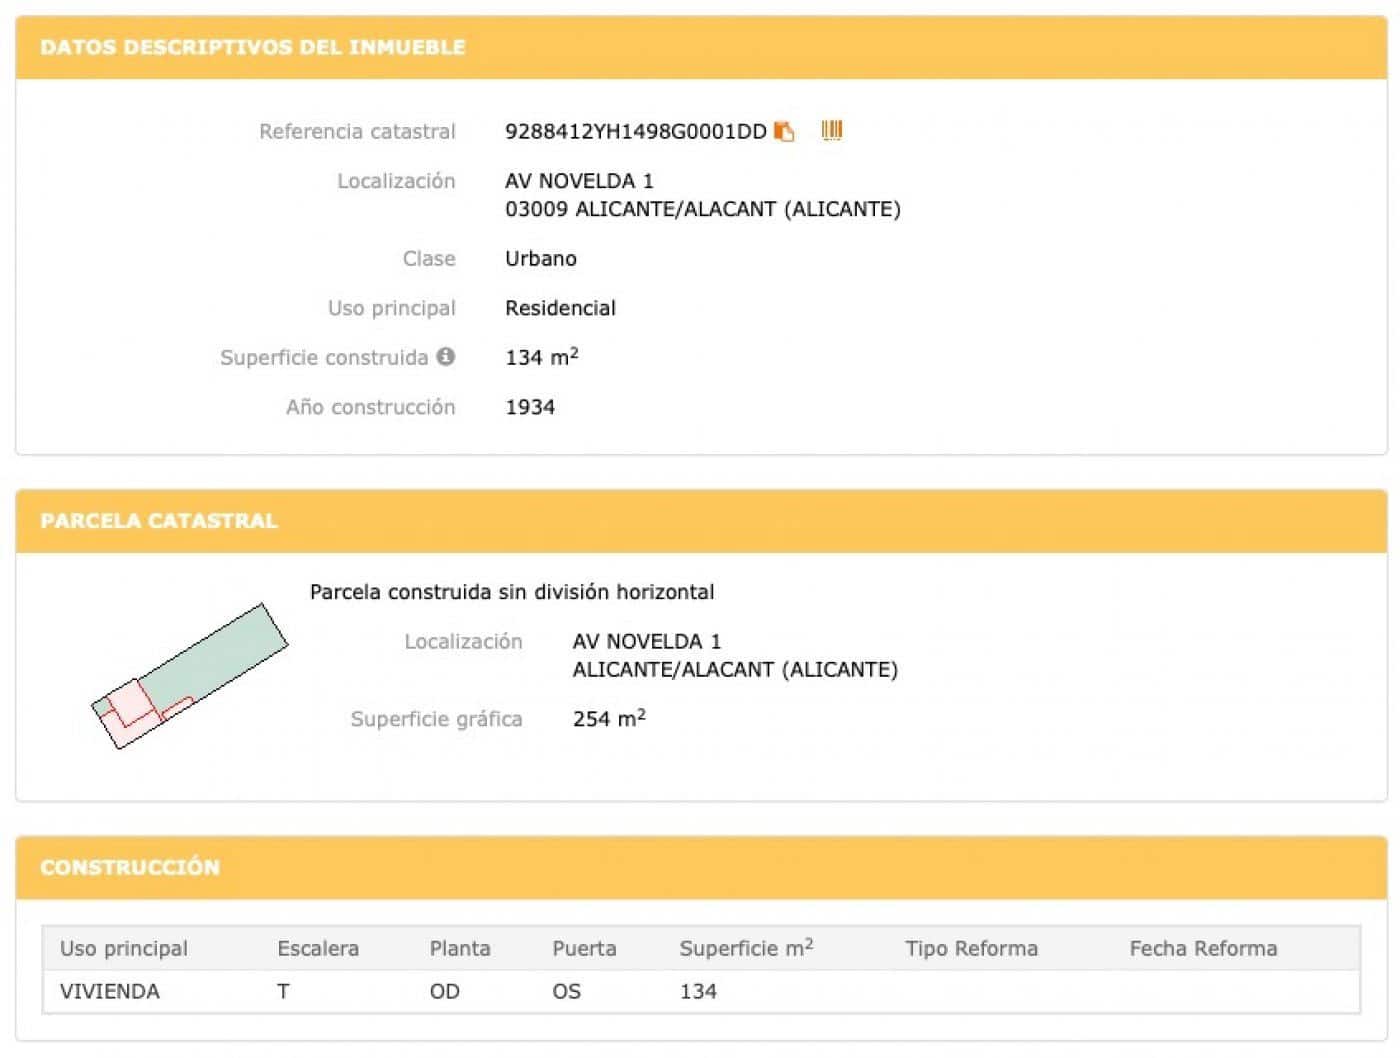Click the cadastral reference 9288412YH1498G0001DD

[x=636, y=130]
